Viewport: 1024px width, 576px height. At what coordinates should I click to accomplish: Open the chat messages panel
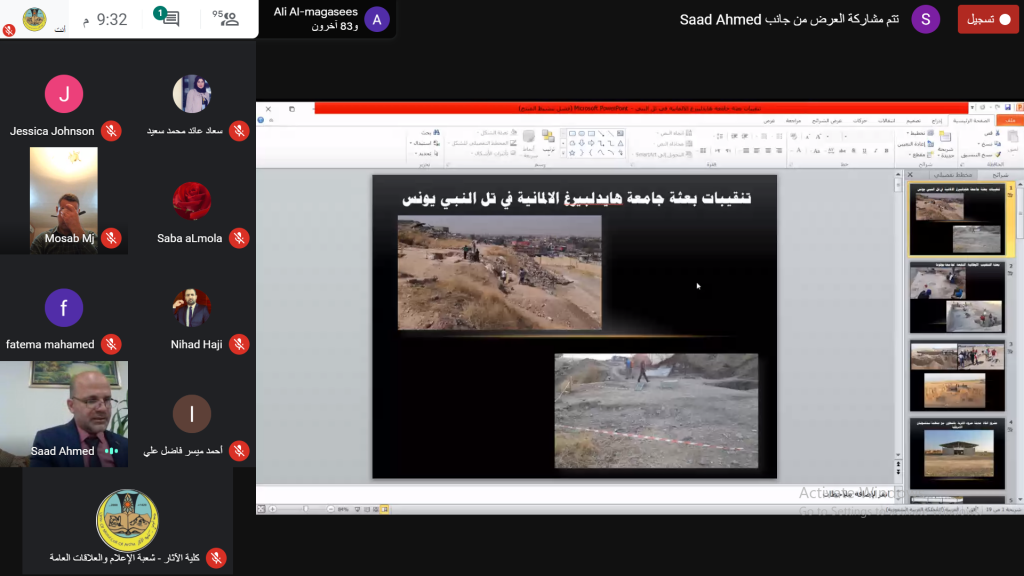170,19
